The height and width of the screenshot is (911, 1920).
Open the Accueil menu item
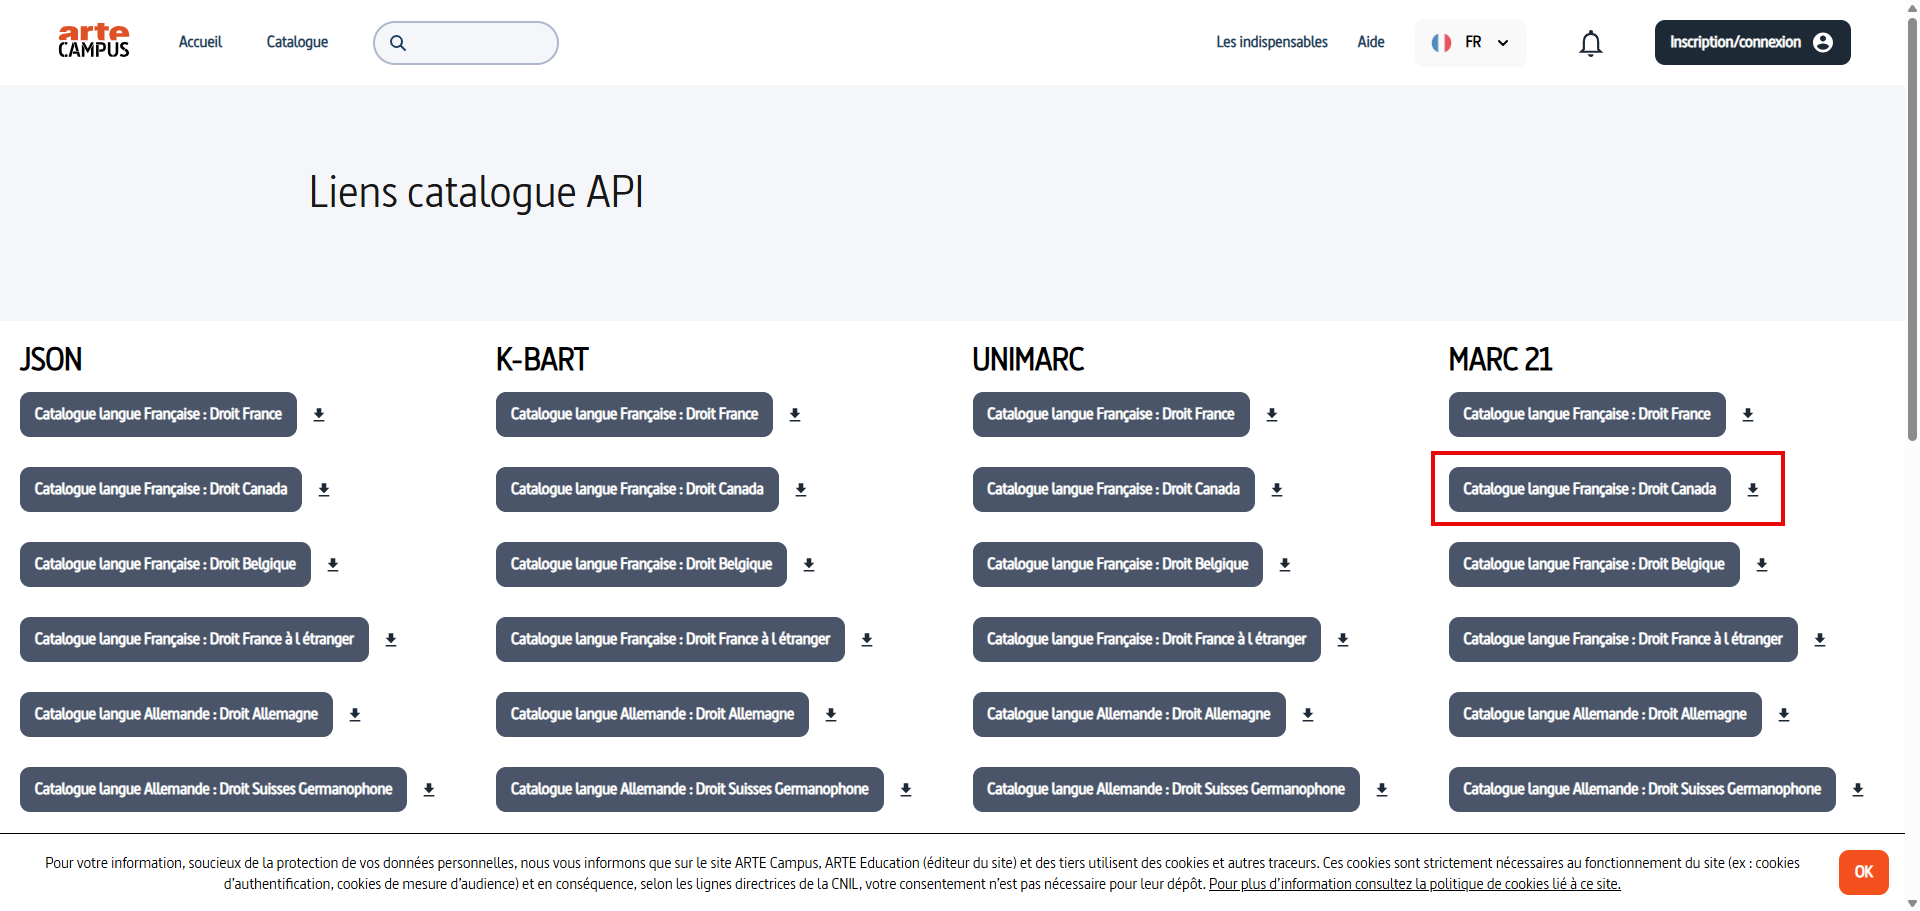pos(200,42)
